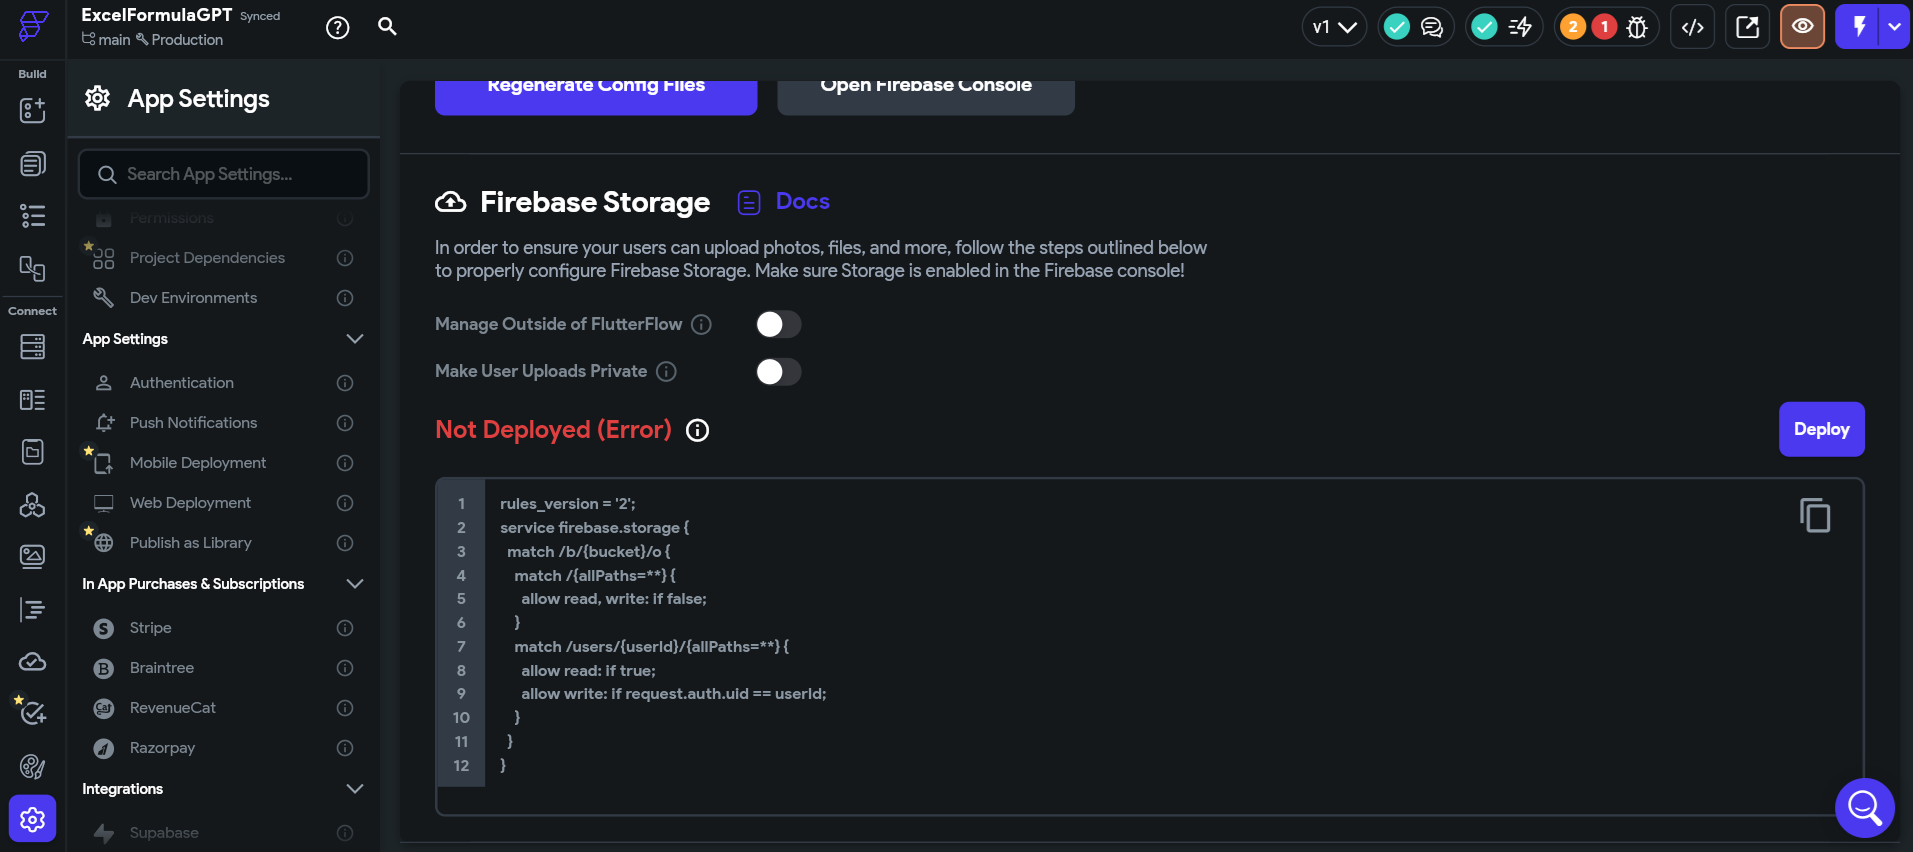The width and height of the screenshot is (1913, 852).
Task: Open the storyboard icon in sidebar
Action: 33,268
